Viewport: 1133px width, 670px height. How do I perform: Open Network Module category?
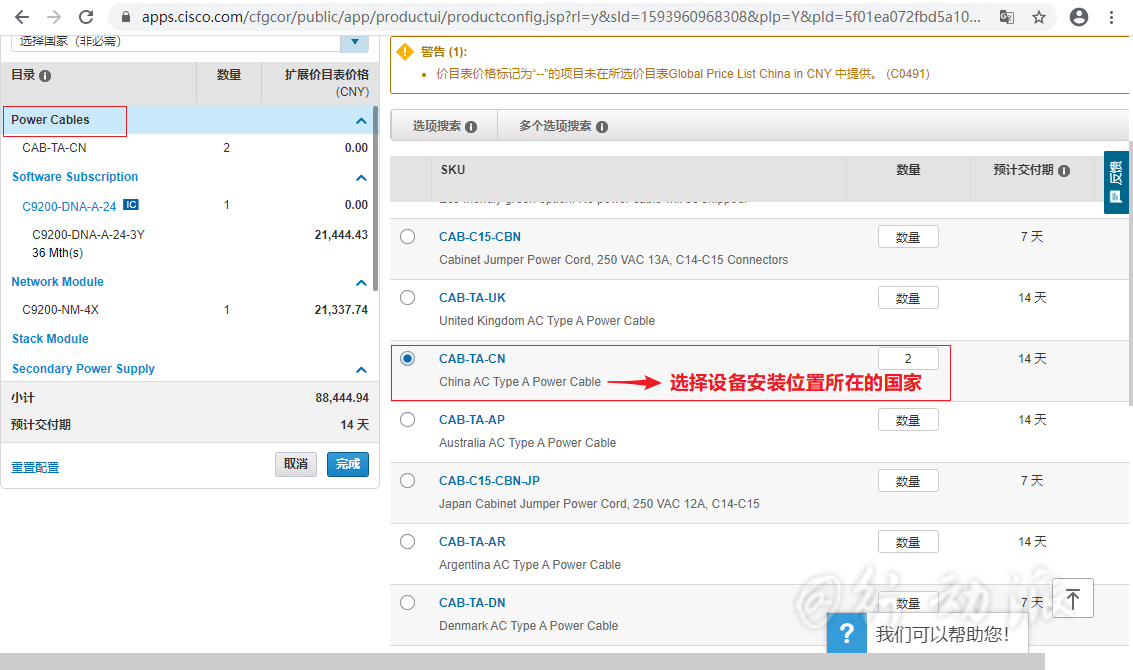58,282
